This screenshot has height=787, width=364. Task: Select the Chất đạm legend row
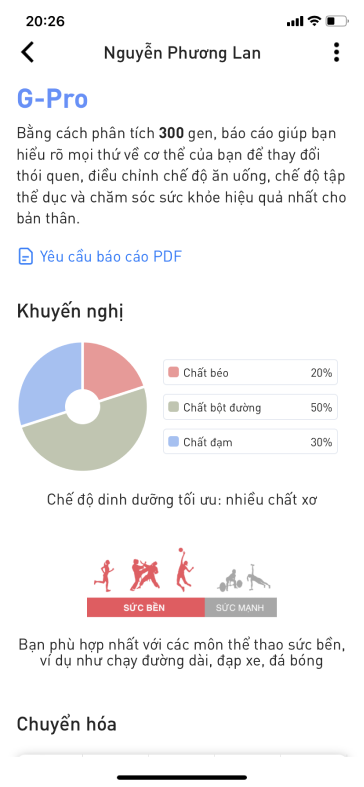coord(250,442)
